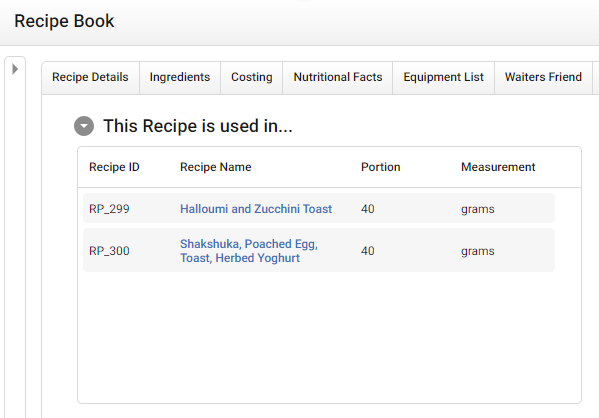Click the Portion column header
The width and height of the screenshot is (599, 418).
(x=380, y=167)
